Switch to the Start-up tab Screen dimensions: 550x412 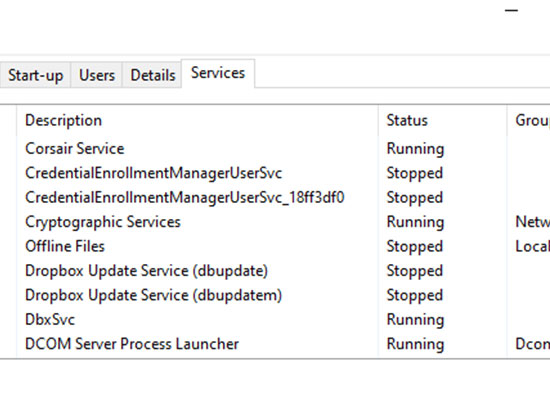click(x=35, y=75)
